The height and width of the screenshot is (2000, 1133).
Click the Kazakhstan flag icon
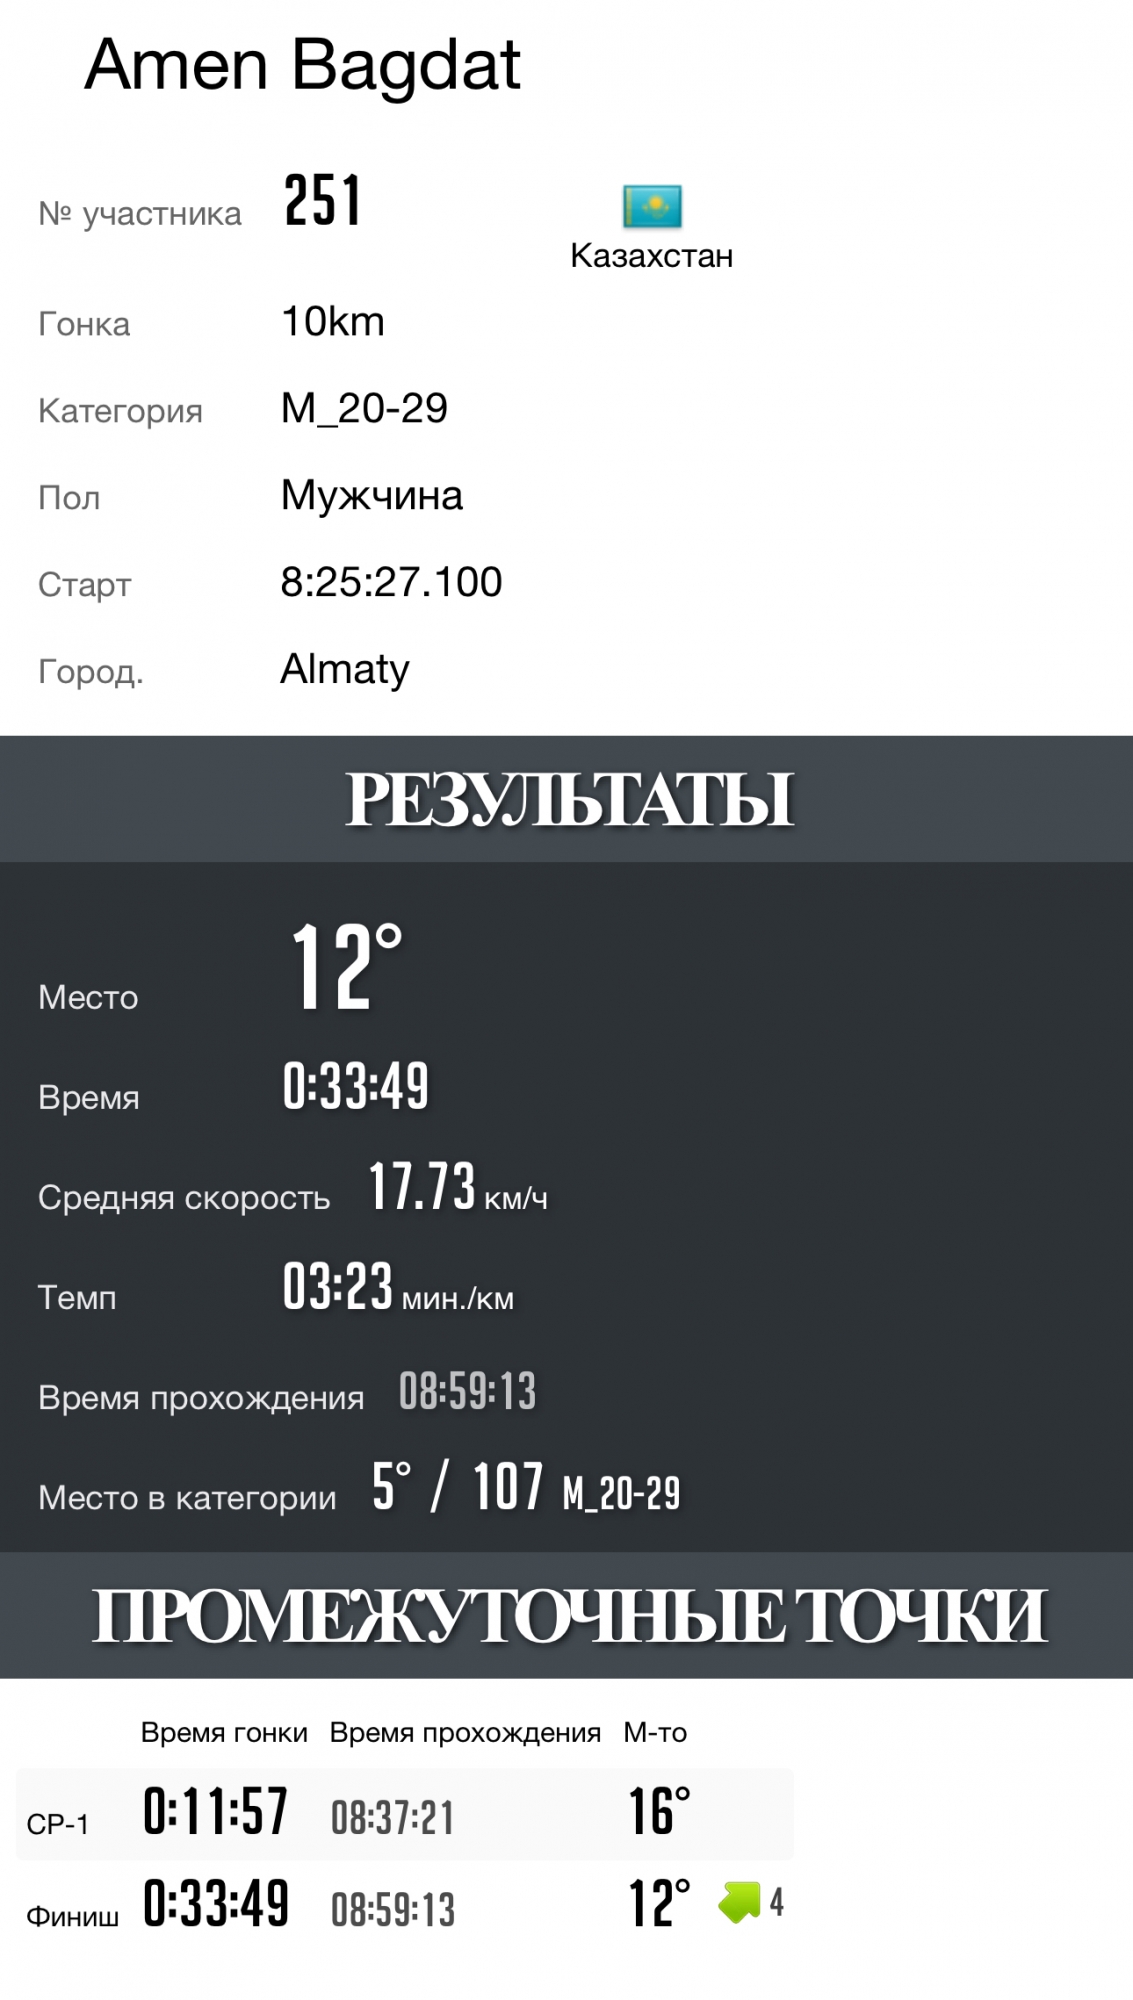pyautogui.click(x=652, y=206)
